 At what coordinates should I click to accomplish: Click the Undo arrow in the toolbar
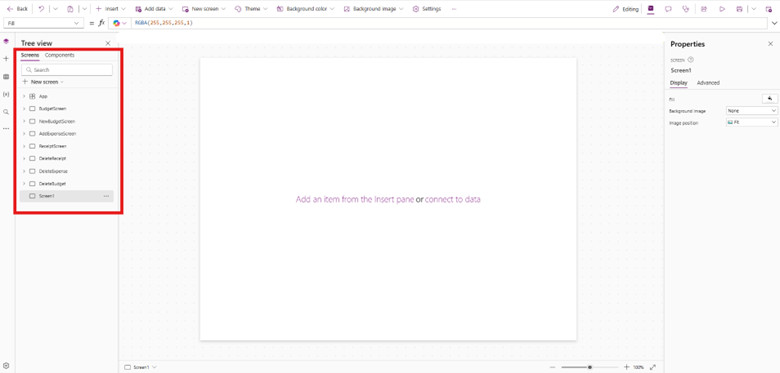pos(41,9)
